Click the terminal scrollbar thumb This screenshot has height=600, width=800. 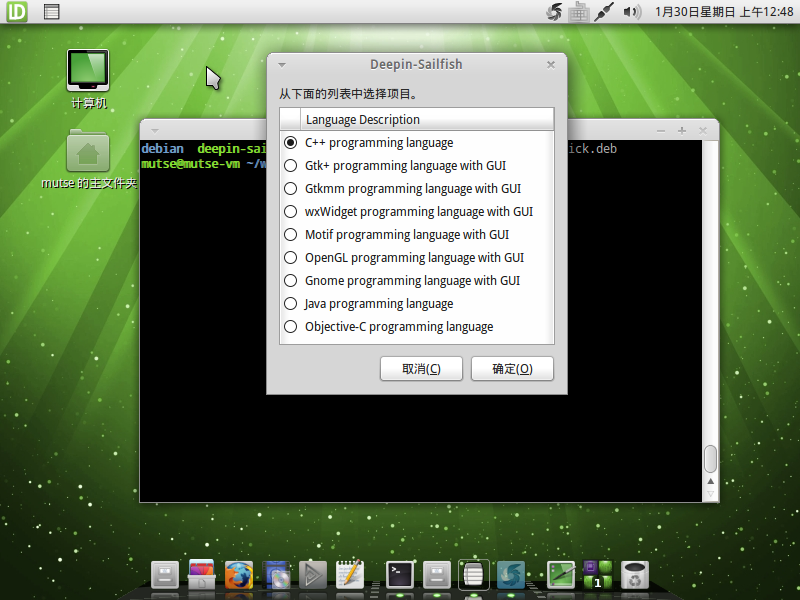710,459
